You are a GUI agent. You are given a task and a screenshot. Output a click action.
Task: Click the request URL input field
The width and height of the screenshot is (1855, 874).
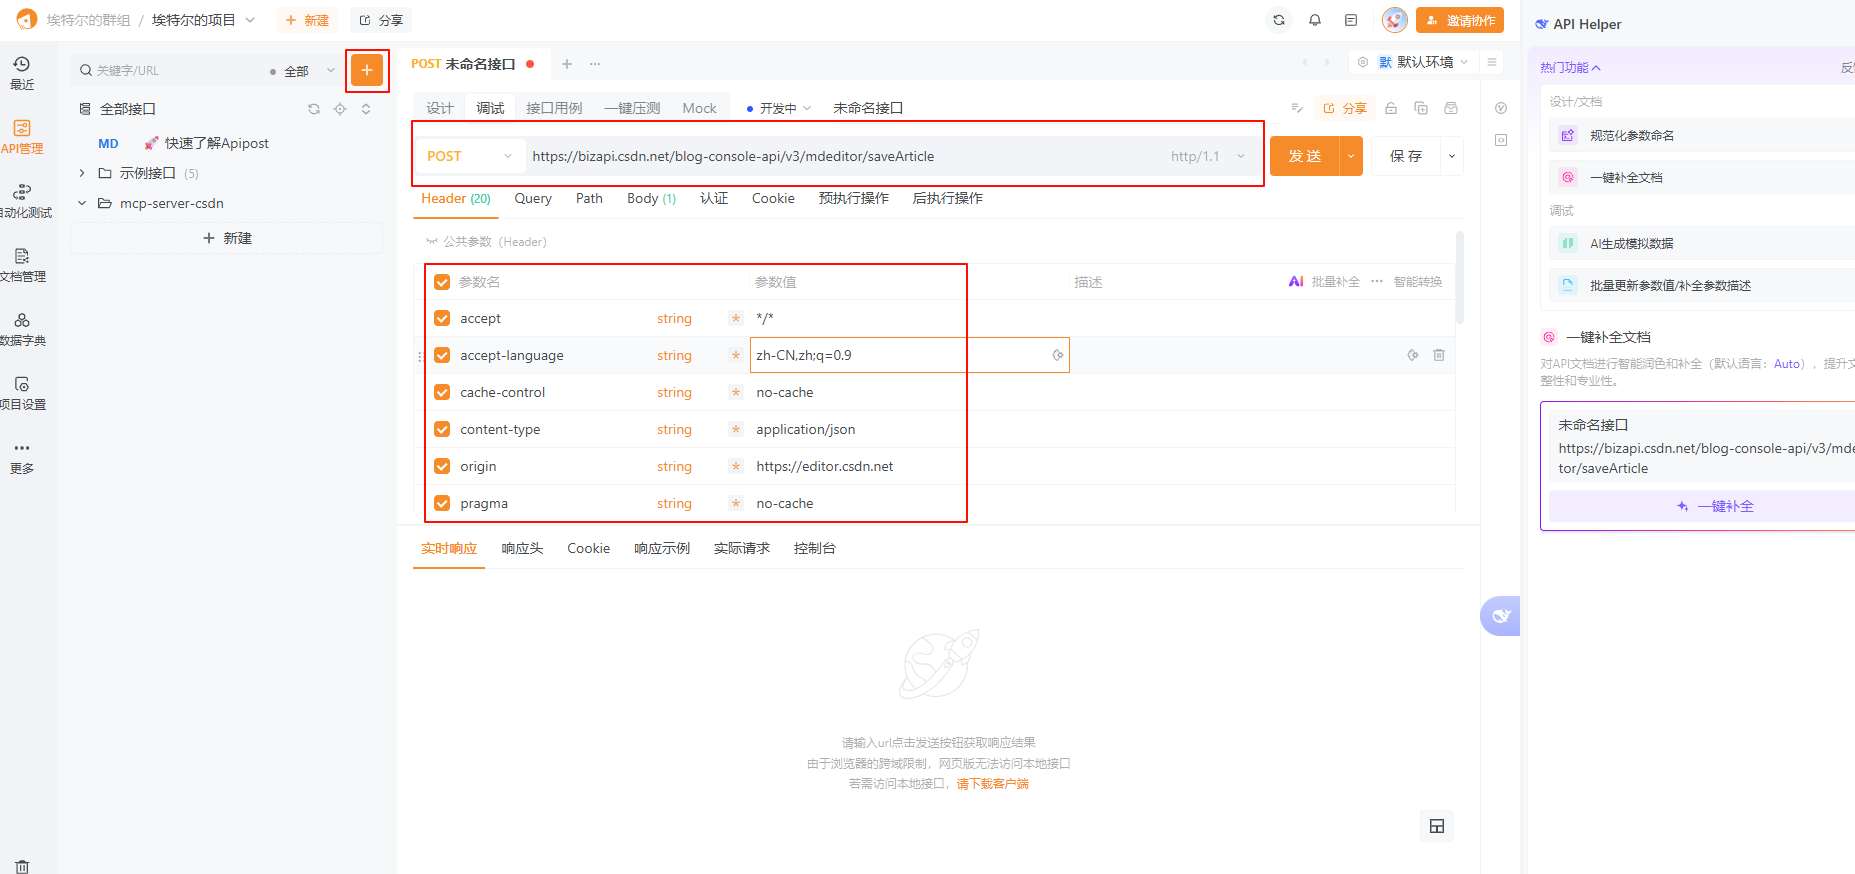coord(845,156)
